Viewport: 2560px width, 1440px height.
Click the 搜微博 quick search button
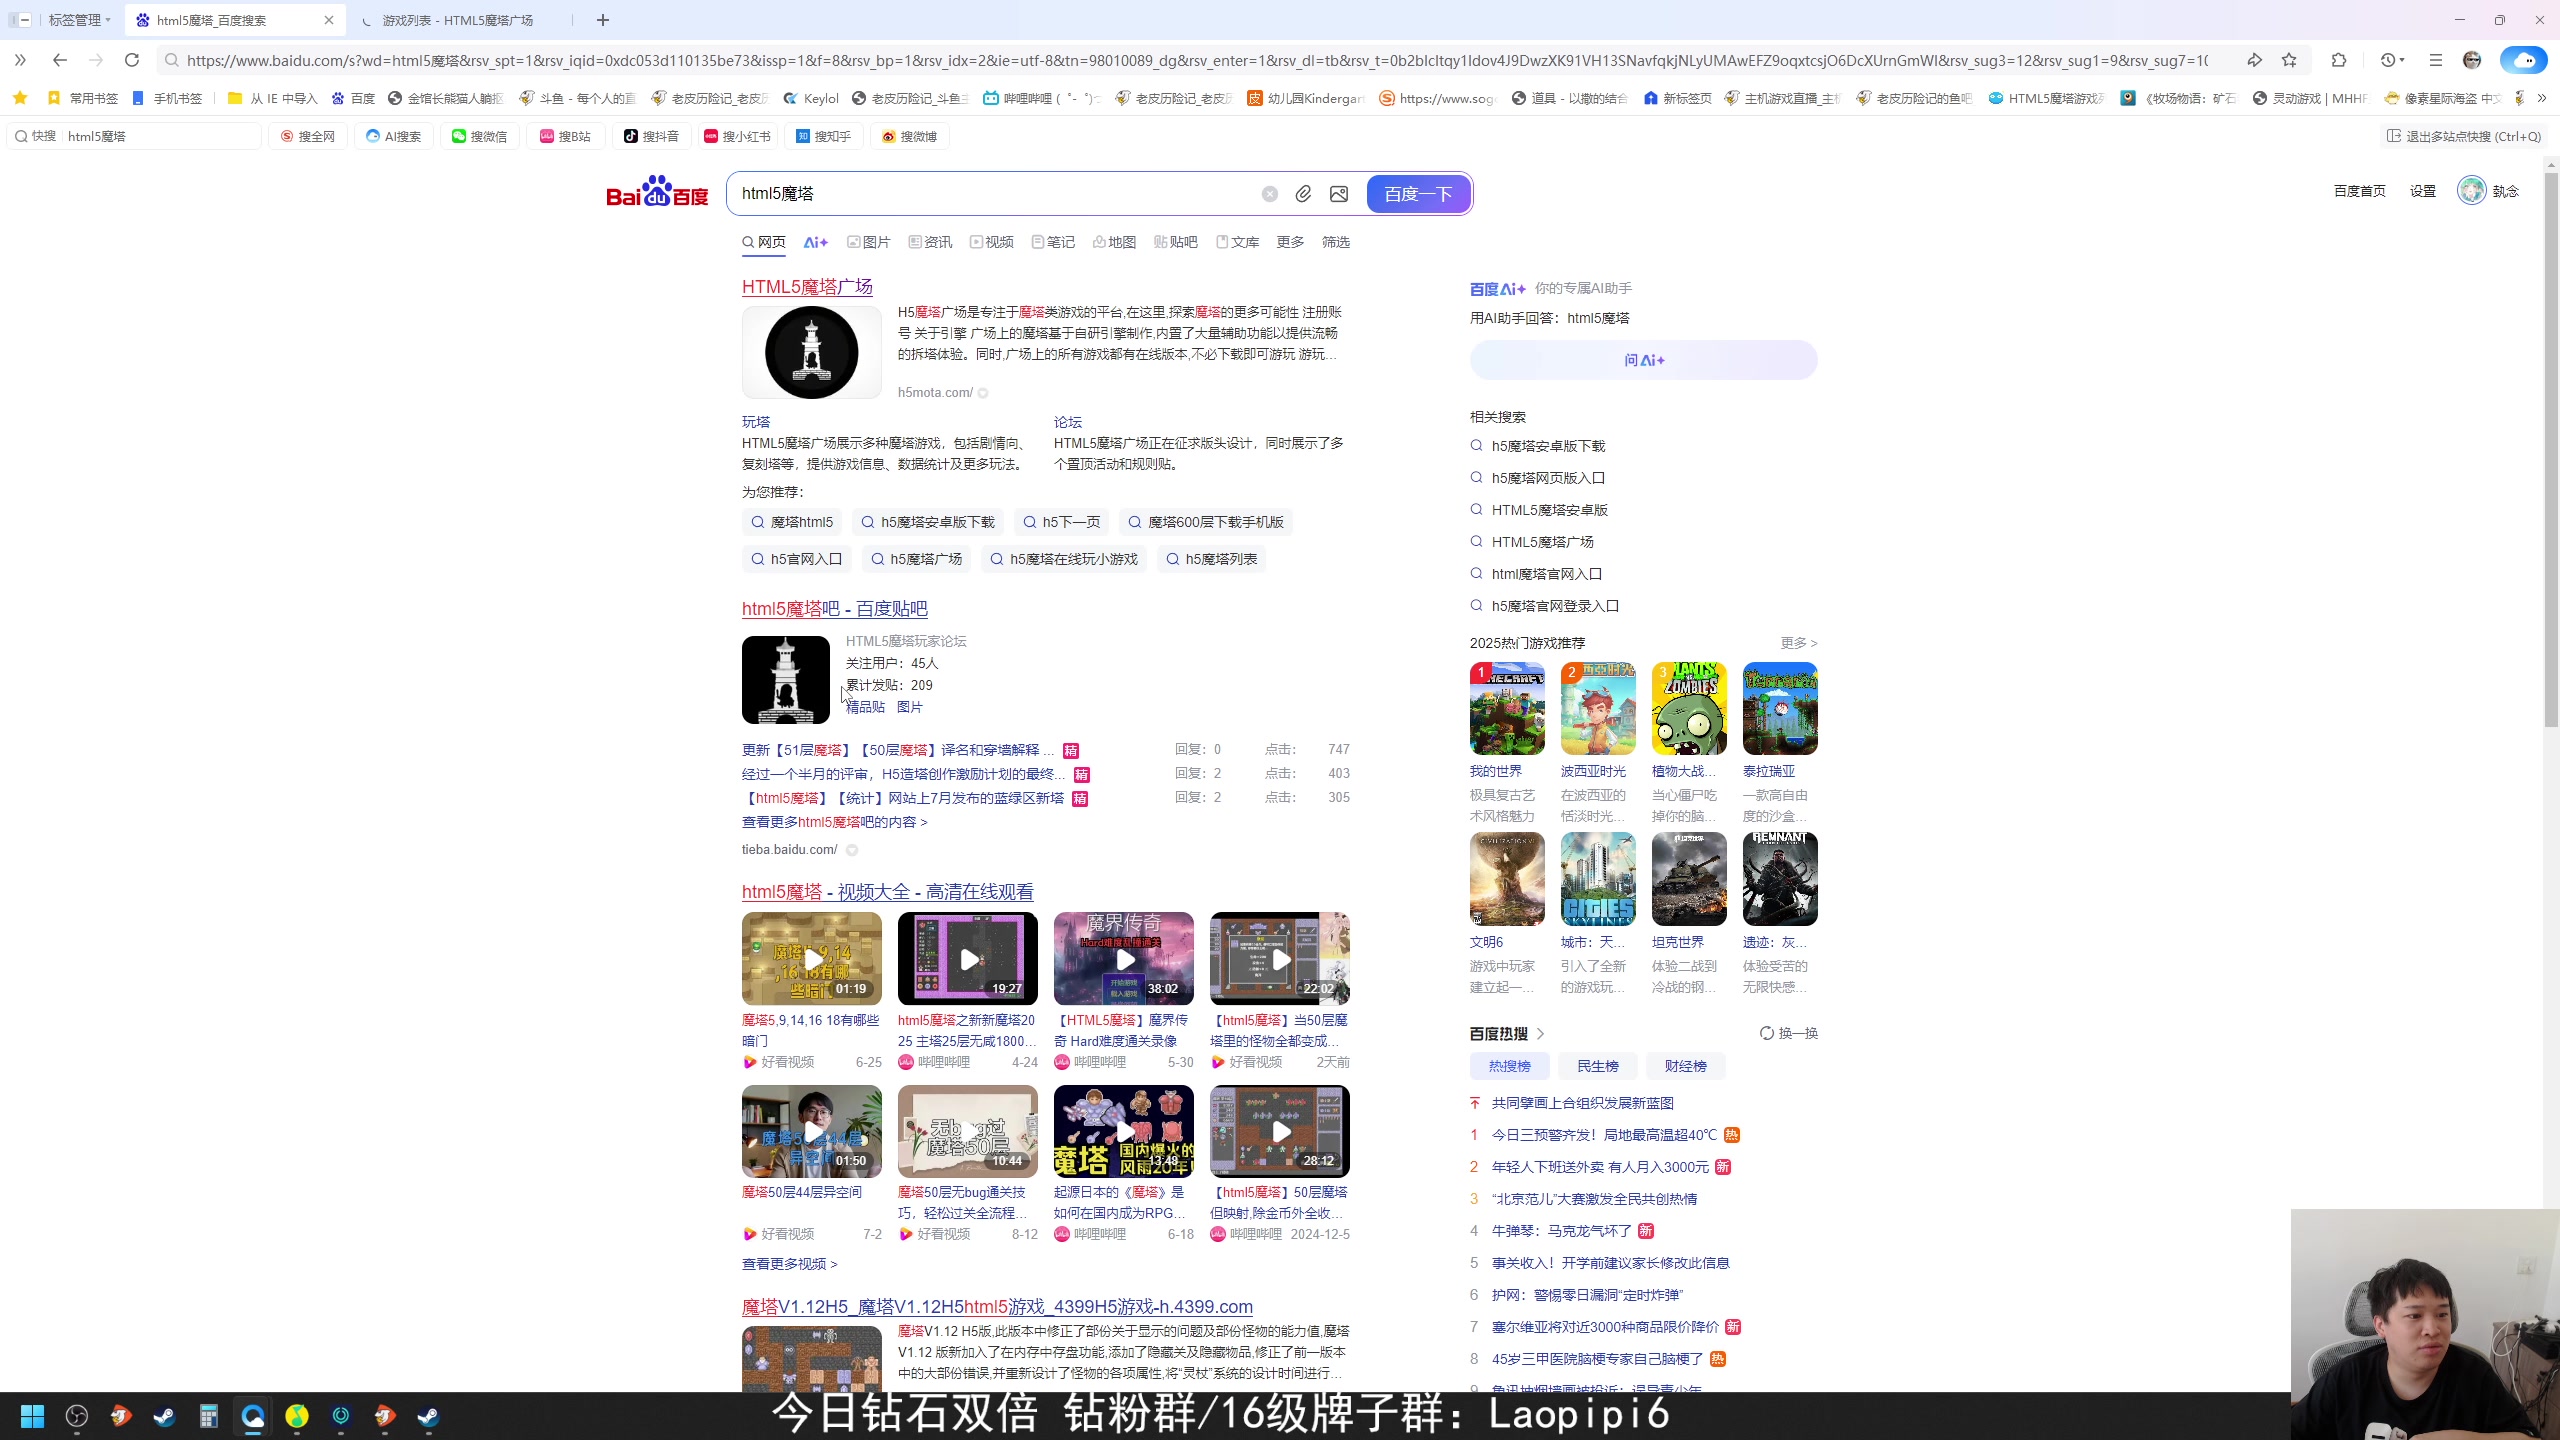pos(909,136)
